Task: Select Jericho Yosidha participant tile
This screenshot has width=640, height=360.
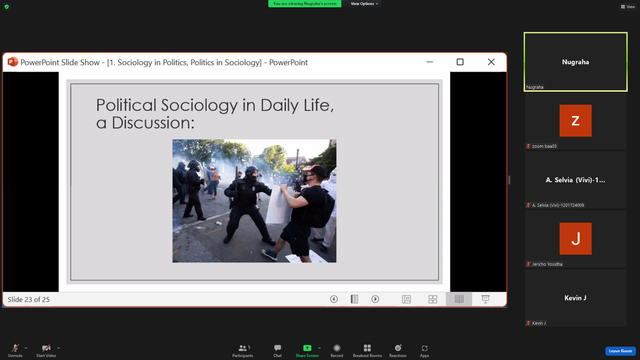Action: (x=576, y=239)
